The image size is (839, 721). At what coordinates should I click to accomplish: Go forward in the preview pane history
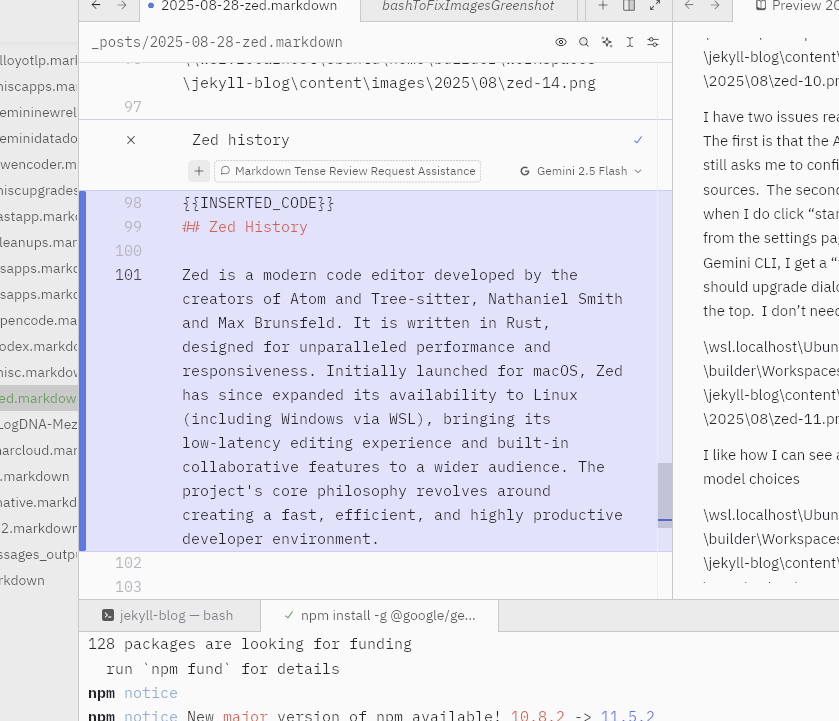[x=715, y=5]
